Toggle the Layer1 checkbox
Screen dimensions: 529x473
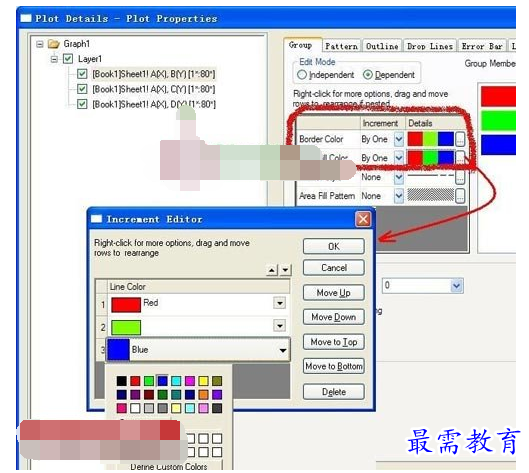[x=68, y=59]
